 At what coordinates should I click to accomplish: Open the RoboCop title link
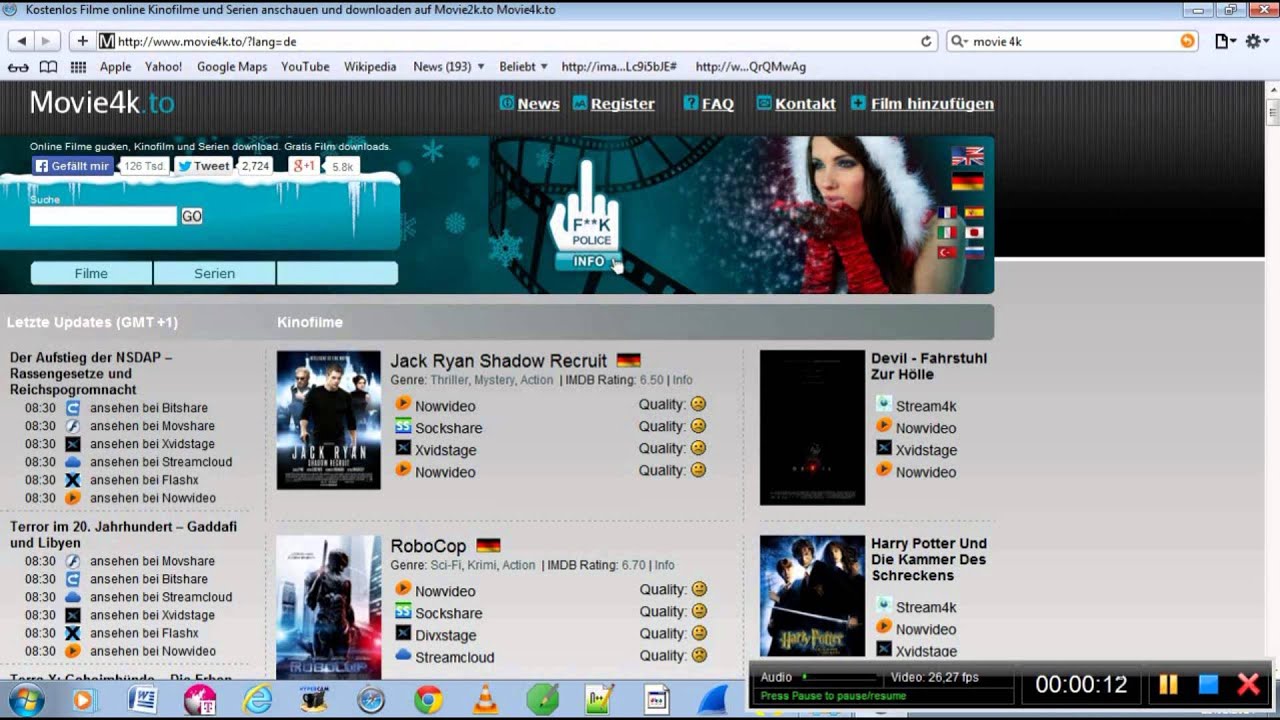[x=428, y=546]
